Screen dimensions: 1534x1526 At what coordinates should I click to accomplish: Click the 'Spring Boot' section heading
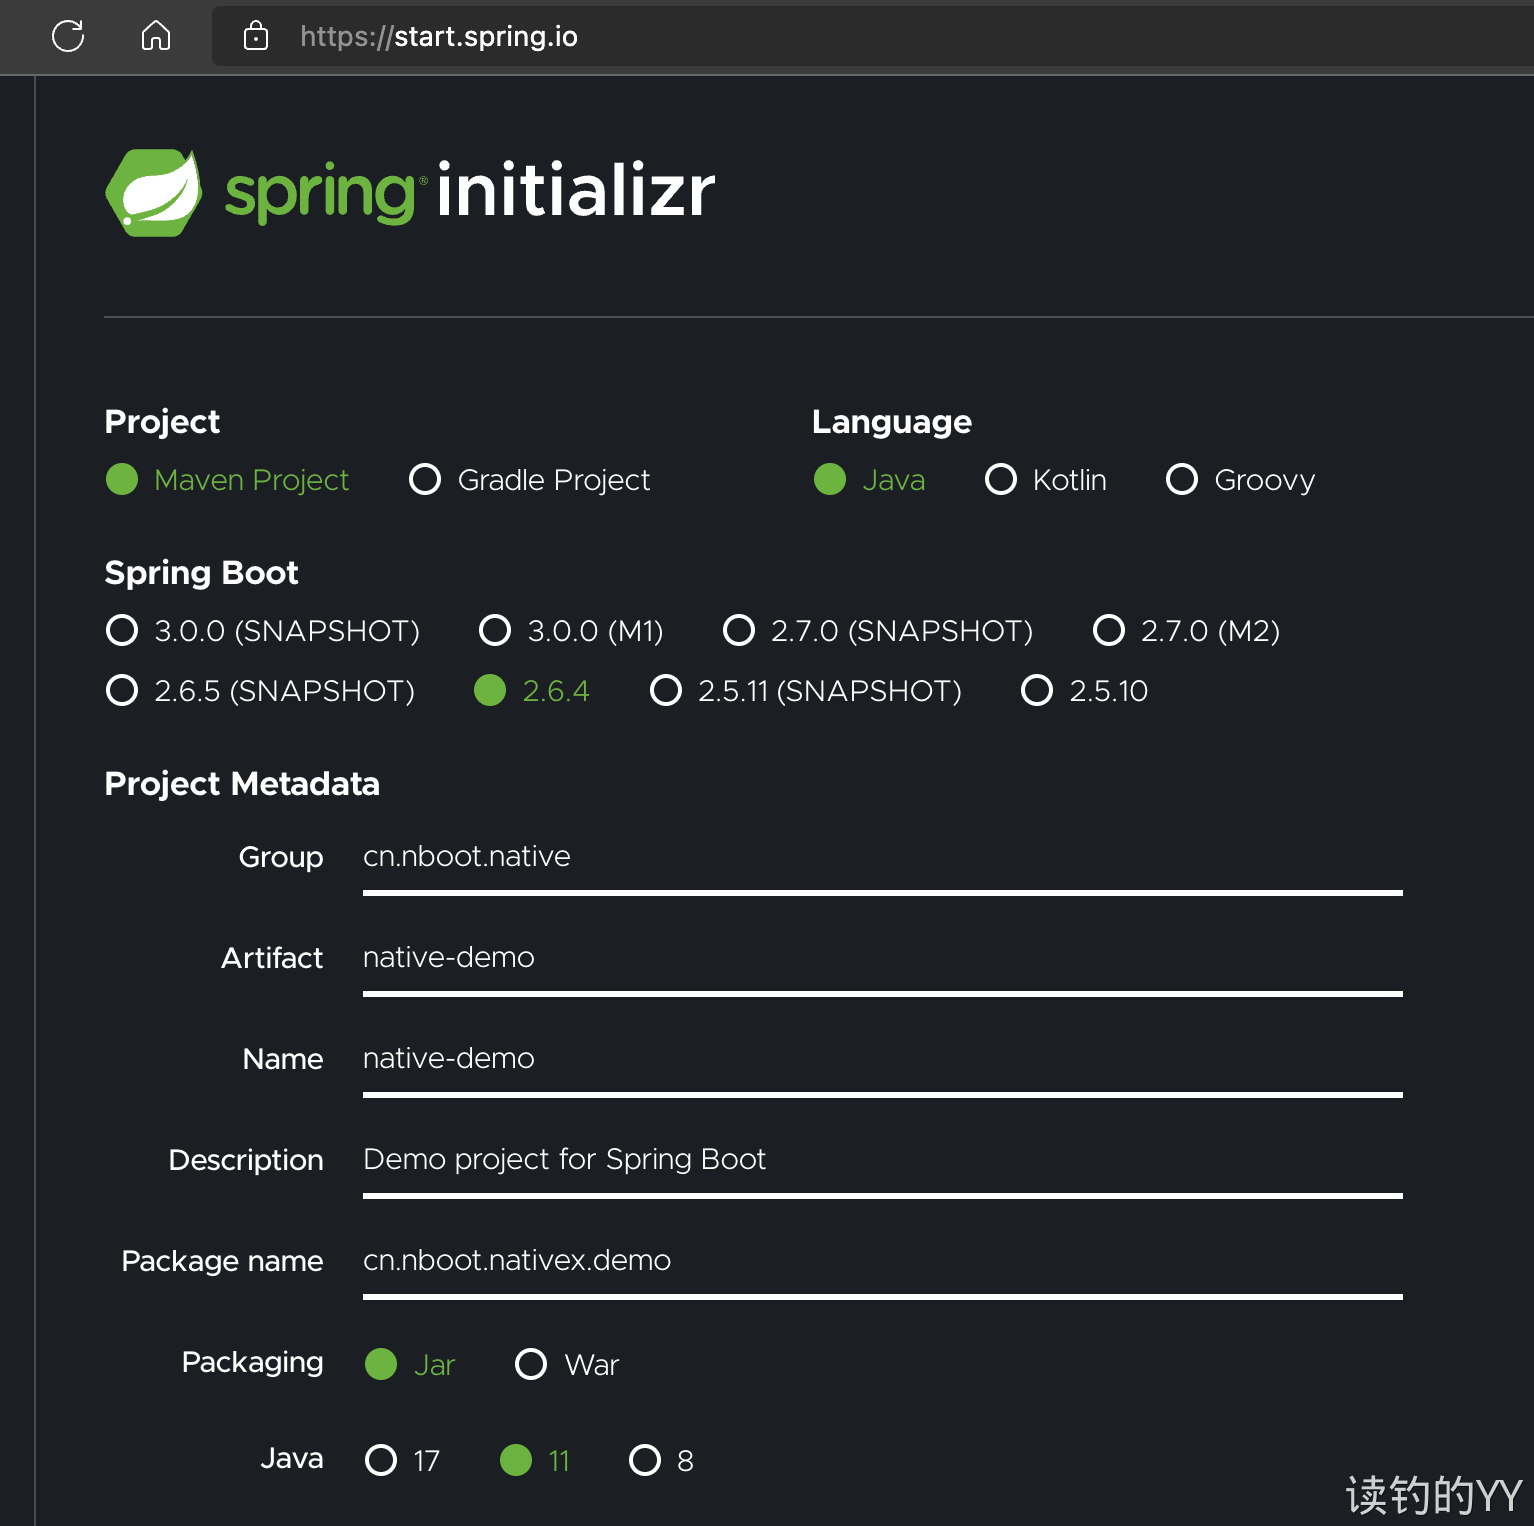pyautogui.click(x=202, y=573)
